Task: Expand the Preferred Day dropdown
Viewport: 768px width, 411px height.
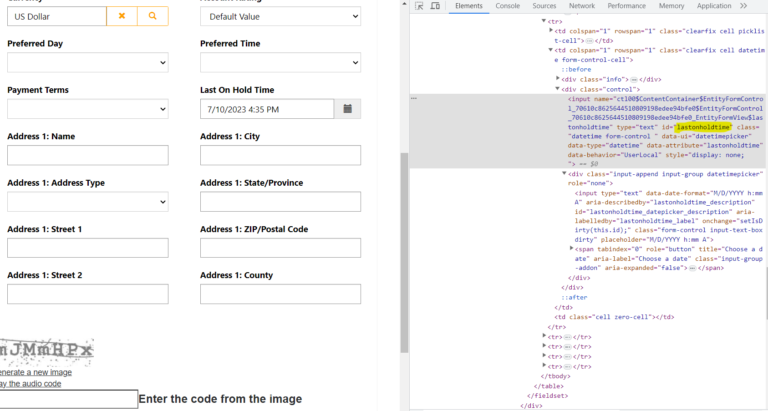Action: [87, 63]
